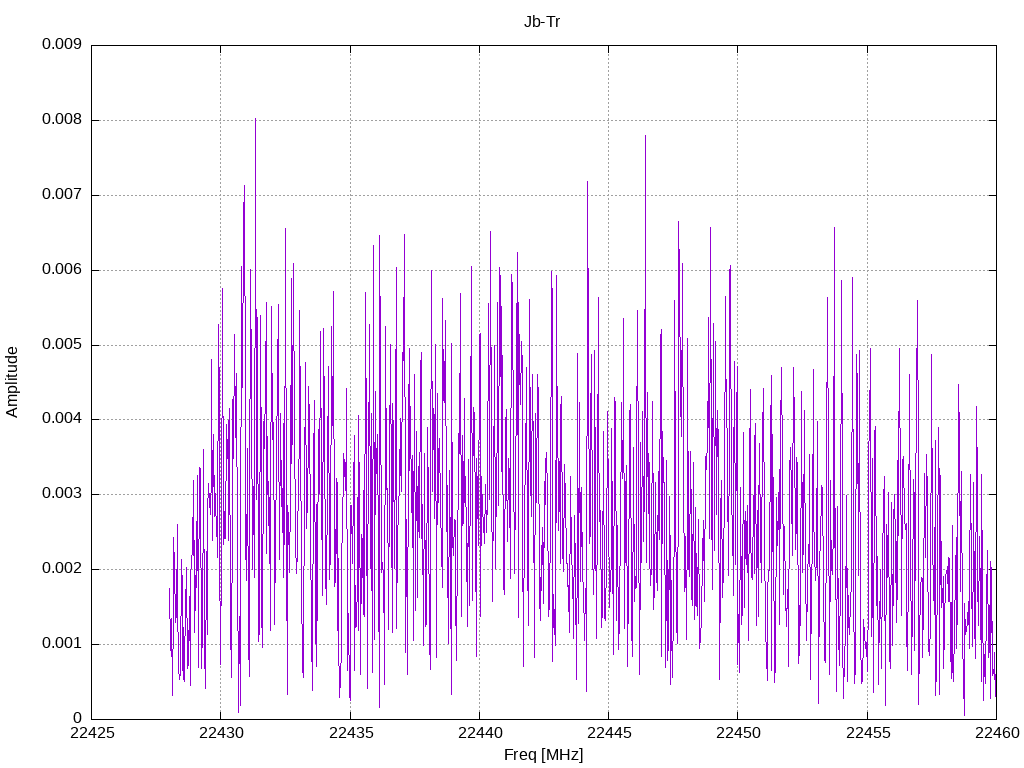This screenshot has height=768, width=1024.
Task: Click the 22435 frequency tick label
Action: pyautogui.click(x=351, y=733)
